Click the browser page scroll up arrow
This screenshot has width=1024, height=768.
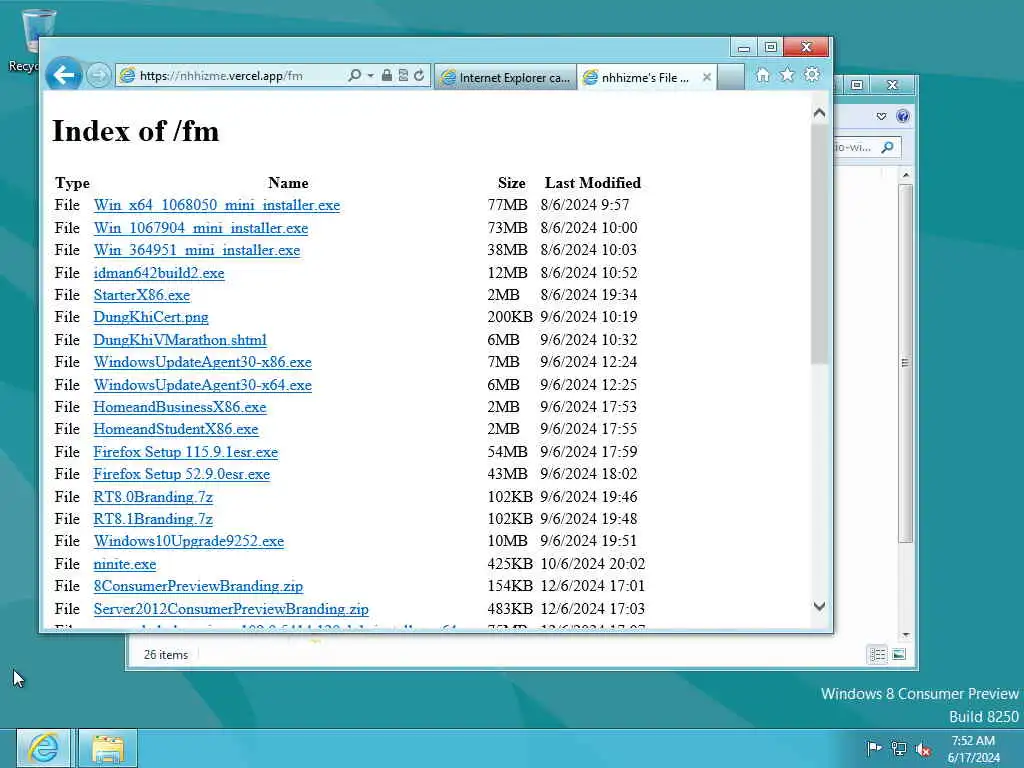pos(820,113)
